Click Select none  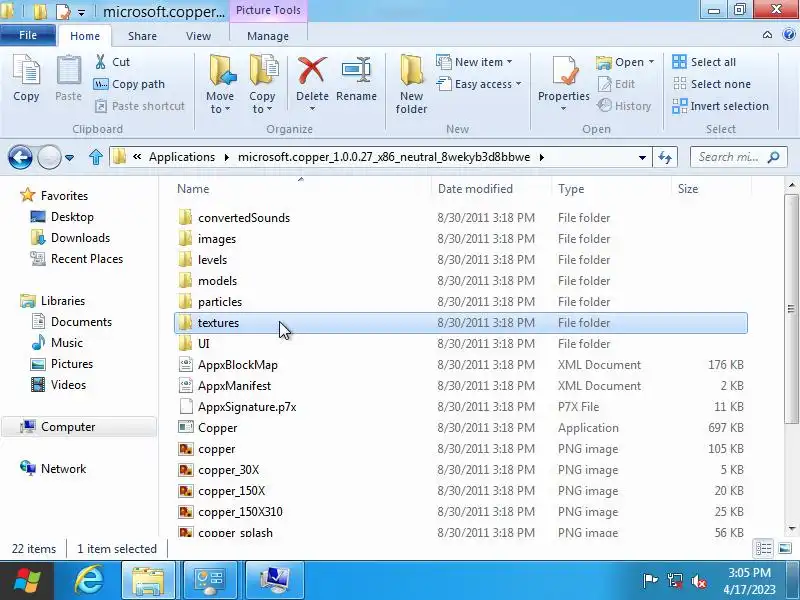click(712, 84)
